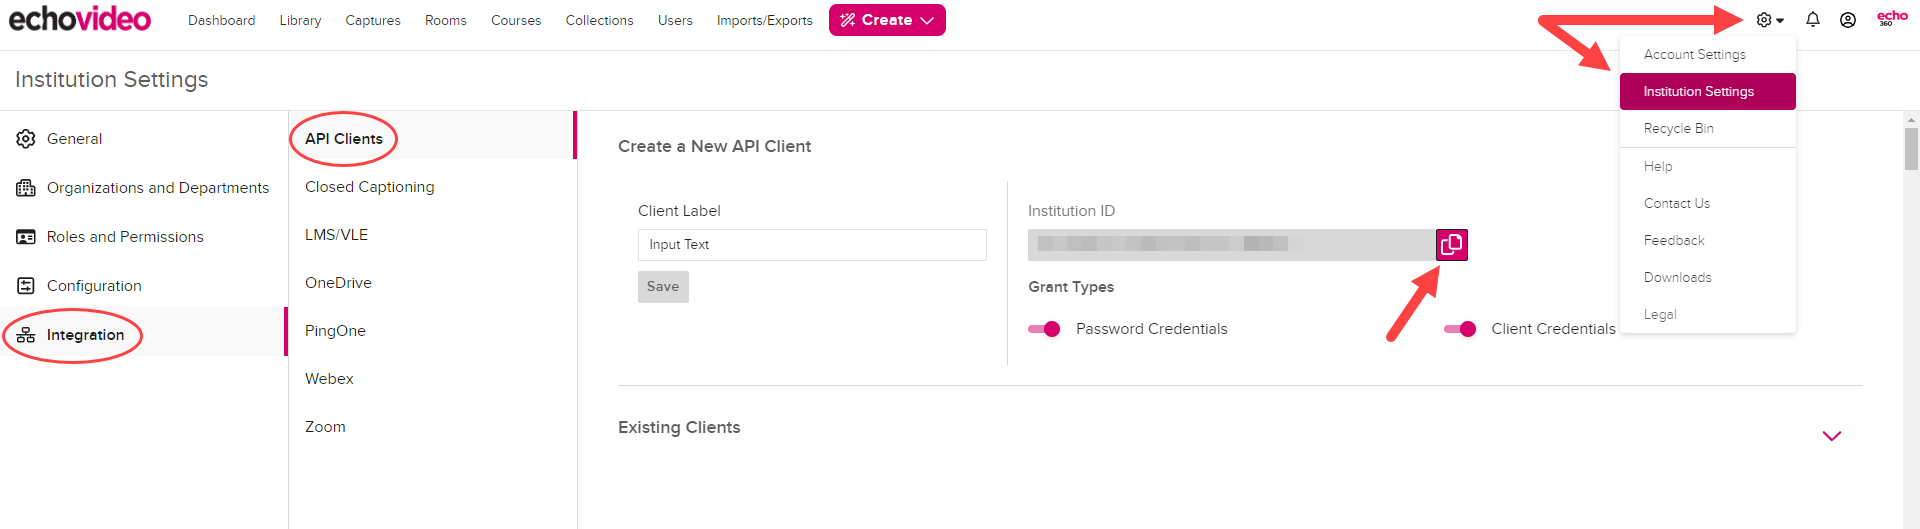Switch to the Closed Captioning tab
Viewport: 1920px width, 529px height.
click(x=369, y=187)
